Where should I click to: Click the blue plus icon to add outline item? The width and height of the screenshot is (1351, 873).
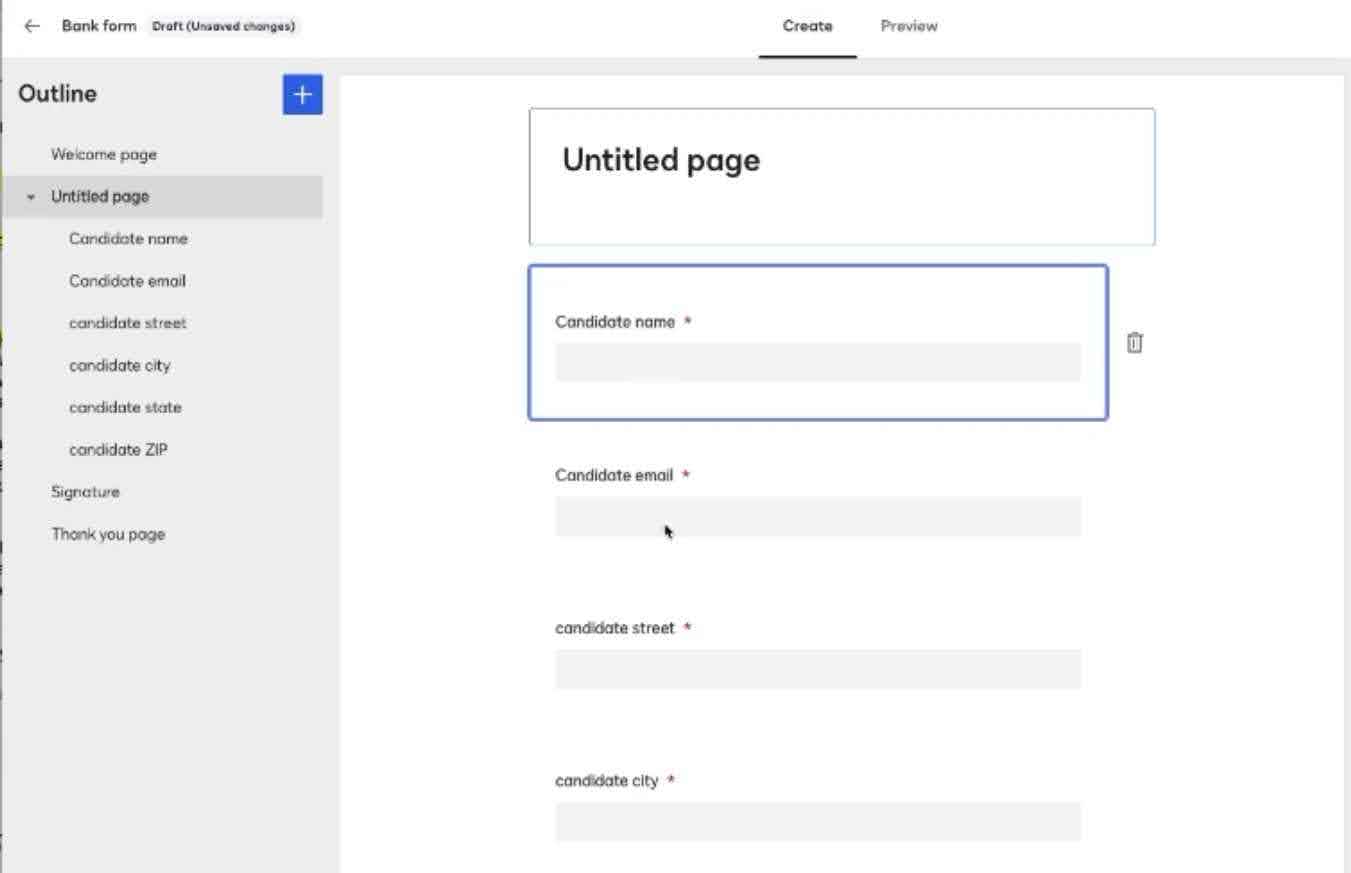pos(302,94)
